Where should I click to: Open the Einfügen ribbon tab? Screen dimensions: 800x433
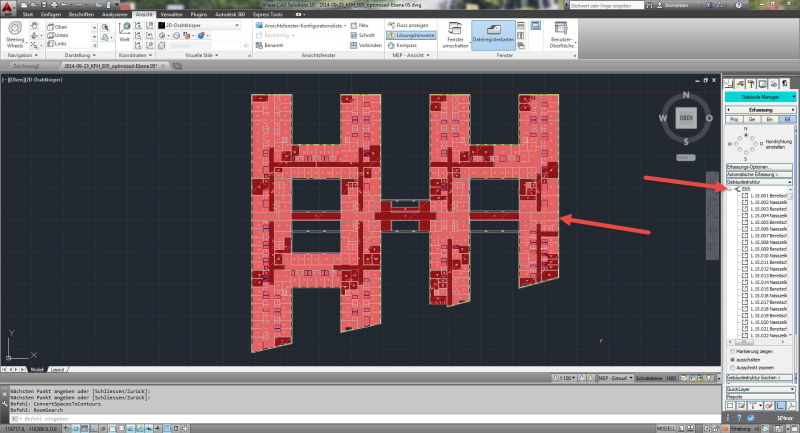tap(51, 14)
